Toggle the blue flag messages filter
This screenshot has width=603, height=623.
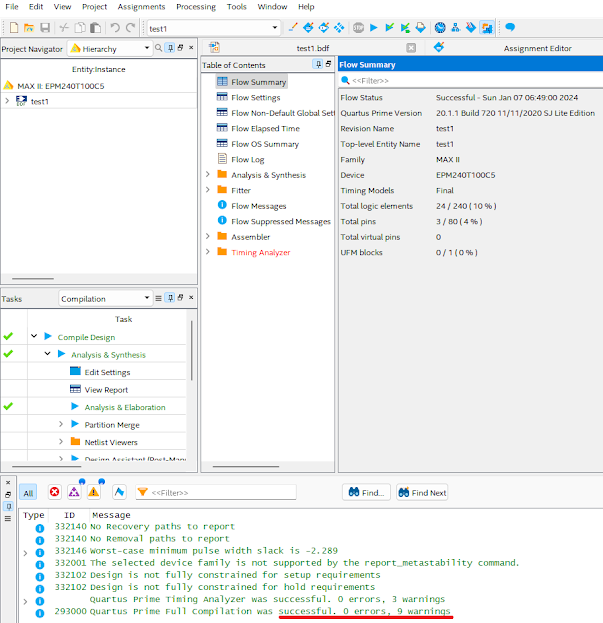[x=119, y=492]
